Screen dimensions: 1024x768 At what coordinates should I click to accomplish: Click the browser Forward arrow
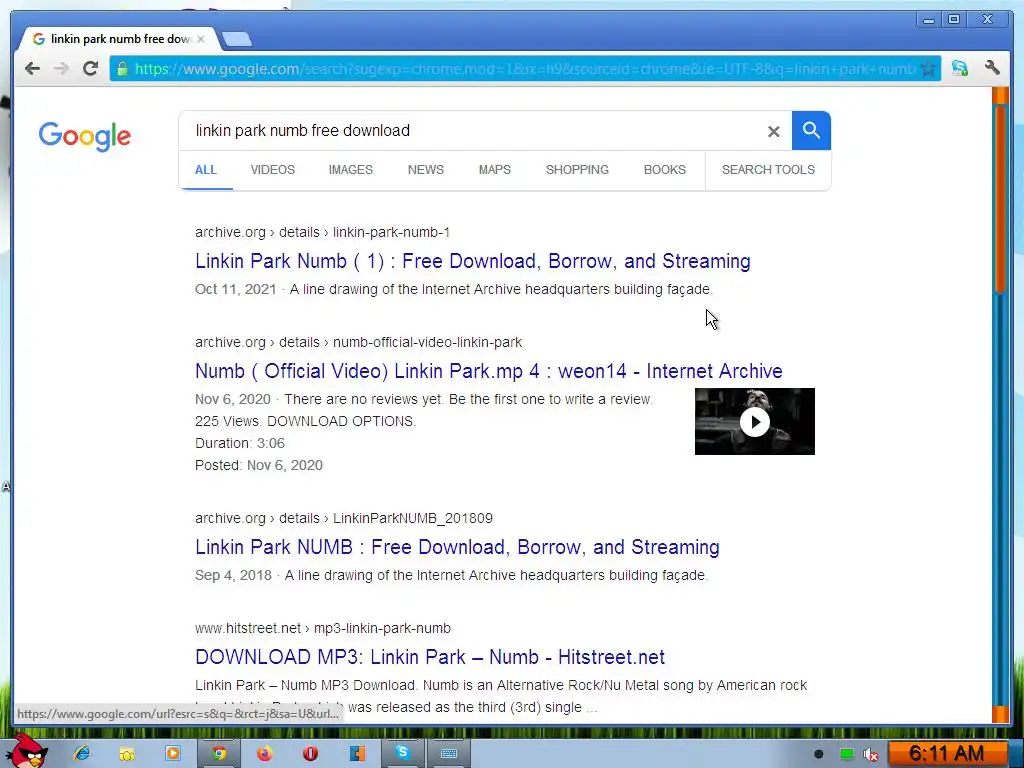click(x=61, y=69)
